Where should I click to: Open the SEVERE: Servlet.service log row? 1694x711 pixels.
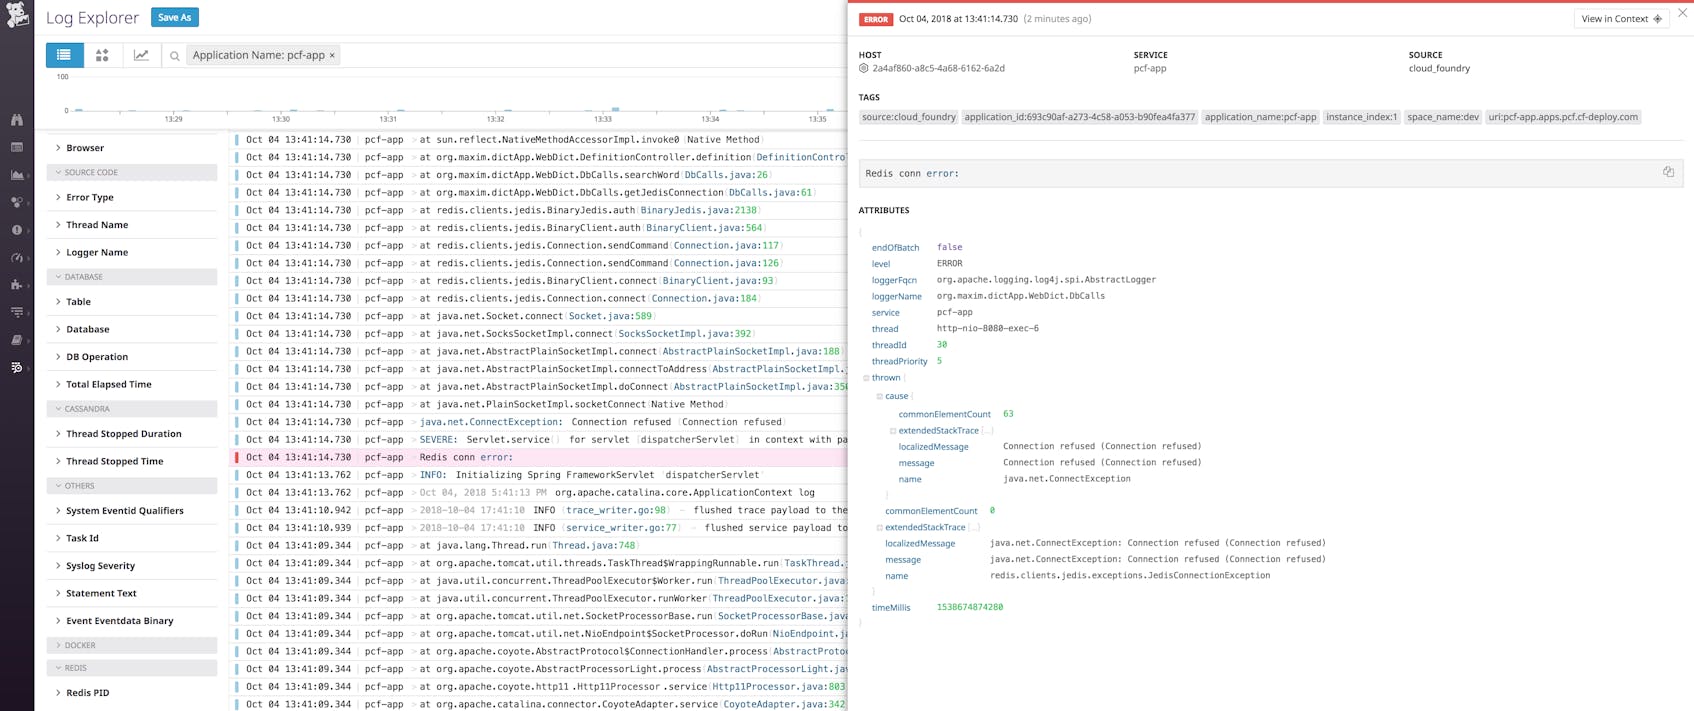(540, 440)
